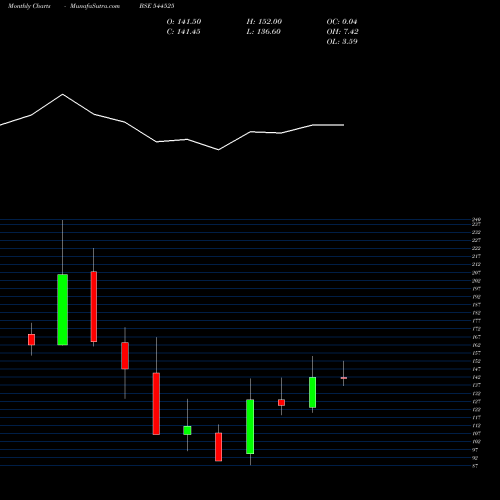Click the red candle body spanning 107 to 142
Screen dimensions: 500x500
156,404
